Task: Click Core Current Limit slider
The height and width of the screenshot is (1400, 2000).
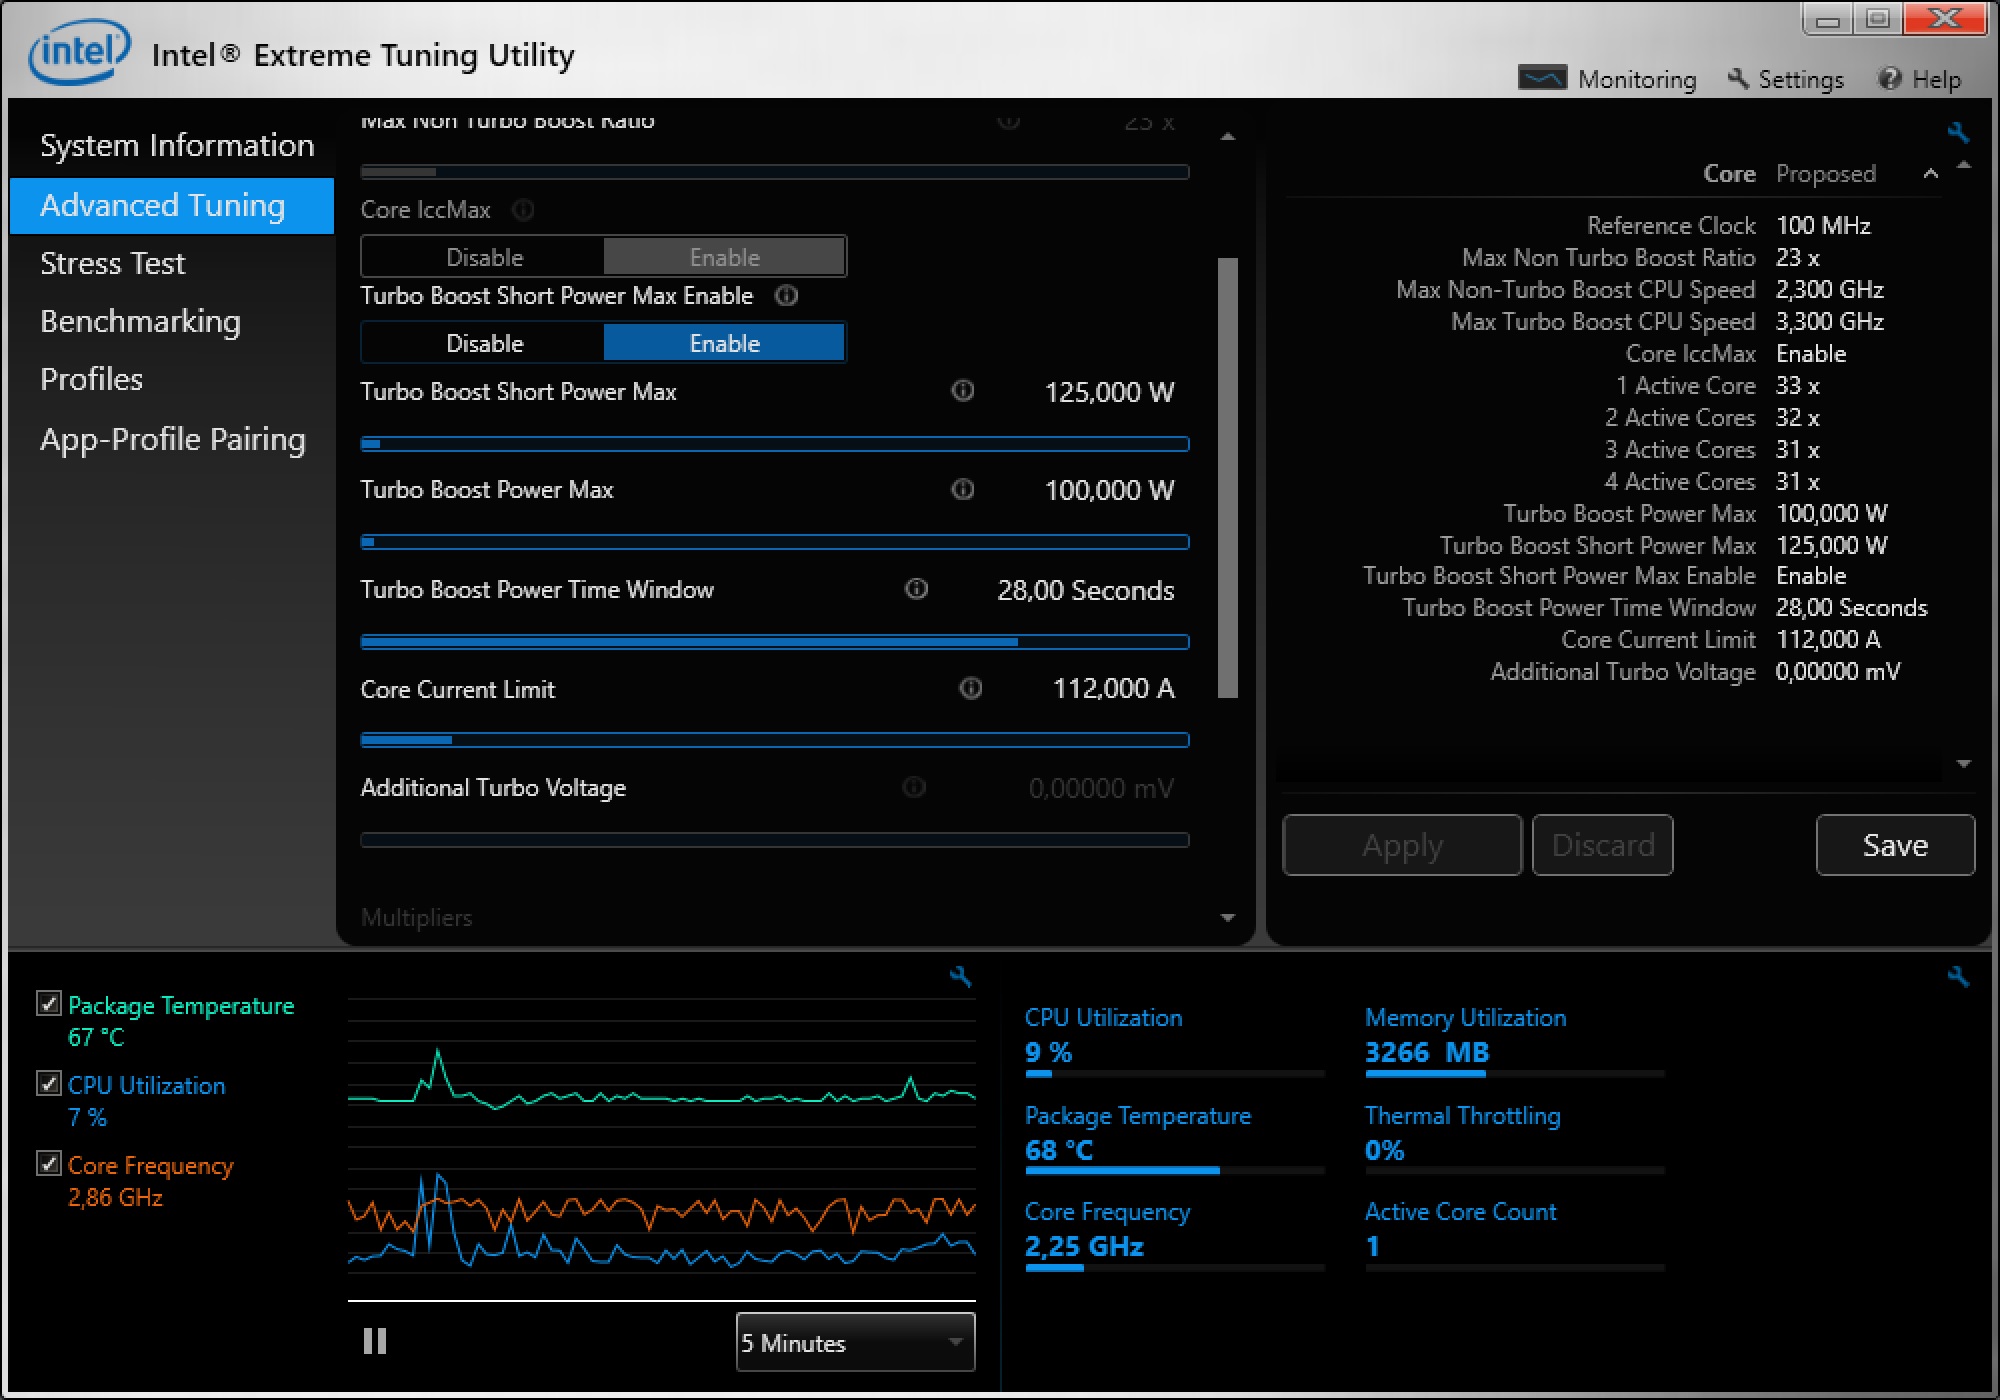Action: click(775, 740)
